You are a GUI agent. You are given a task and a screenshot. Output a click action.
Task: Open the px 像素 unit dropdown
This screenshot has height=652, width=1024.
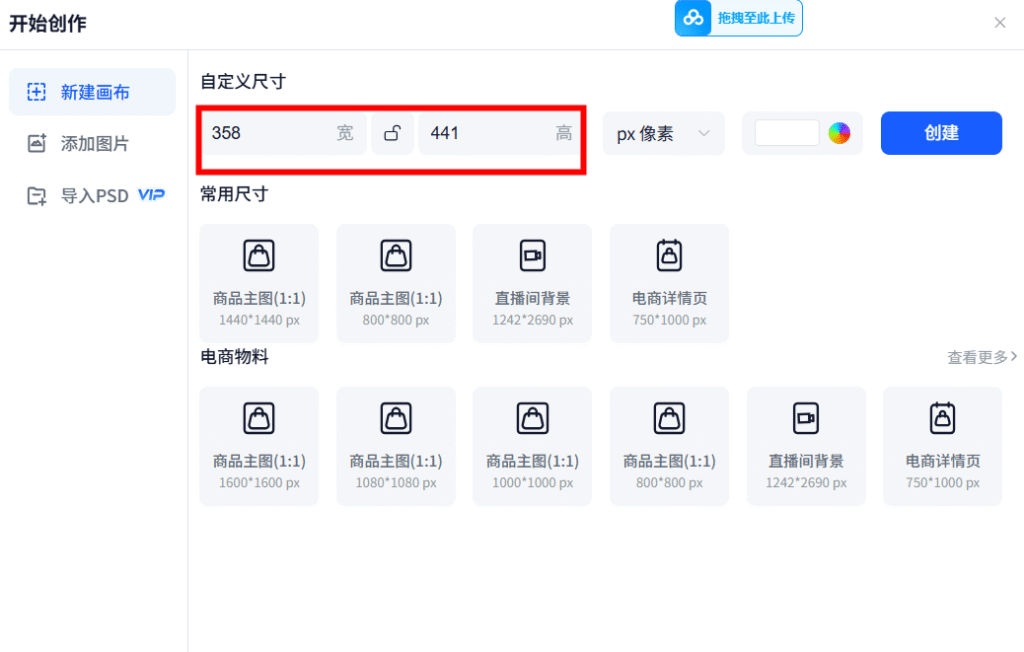coord(663,133)
